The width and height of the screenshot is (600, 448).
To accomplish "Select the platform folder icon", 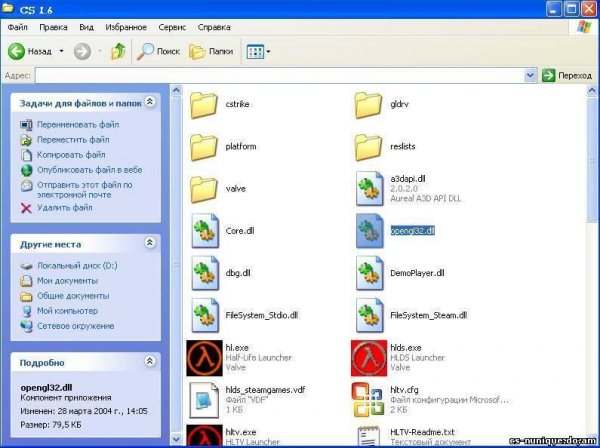I will 204,147.
